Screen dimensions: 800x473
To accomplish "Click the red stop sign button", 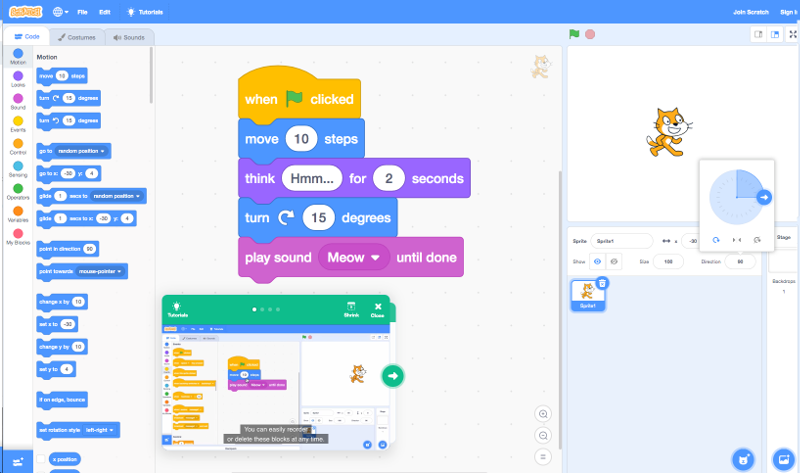I will click(590, 34).
